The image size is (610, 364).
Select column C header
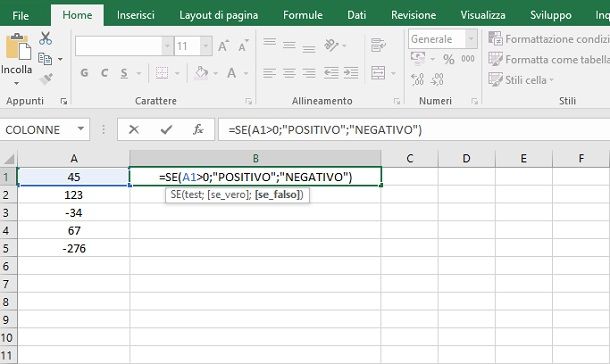[x=410, y=158]
